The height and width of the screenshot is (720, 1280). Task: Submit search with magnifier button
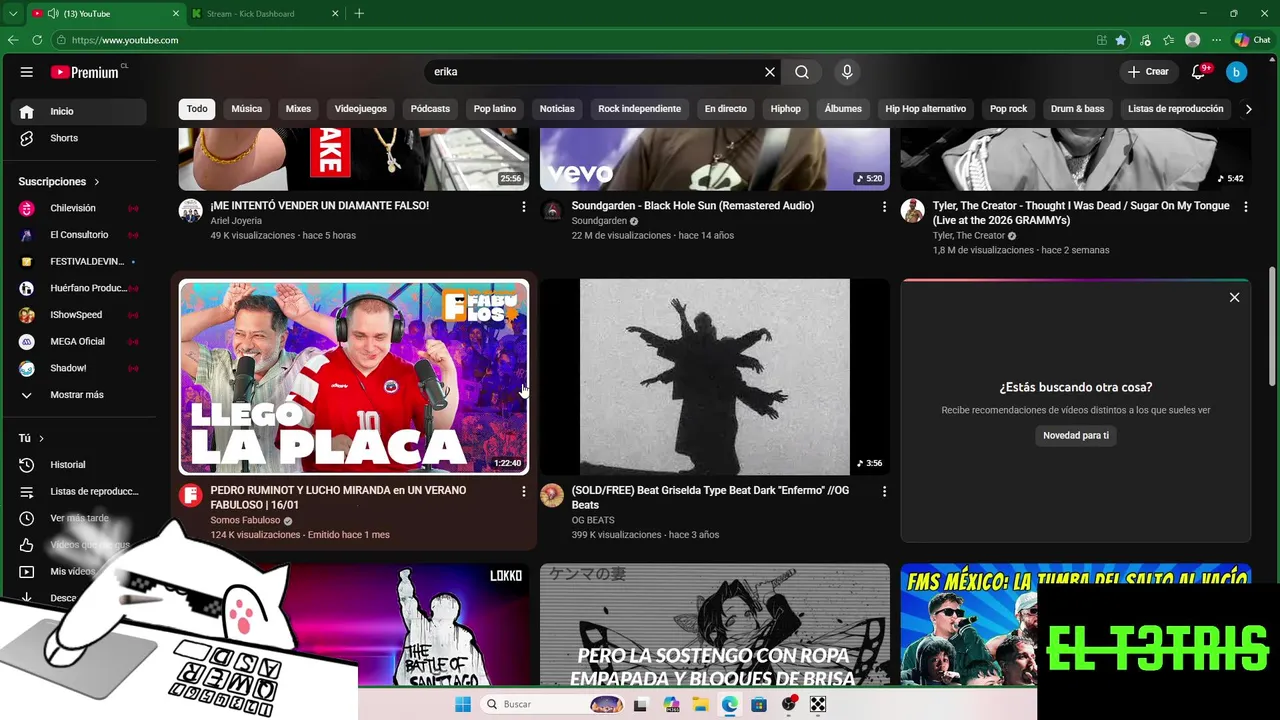802,72
